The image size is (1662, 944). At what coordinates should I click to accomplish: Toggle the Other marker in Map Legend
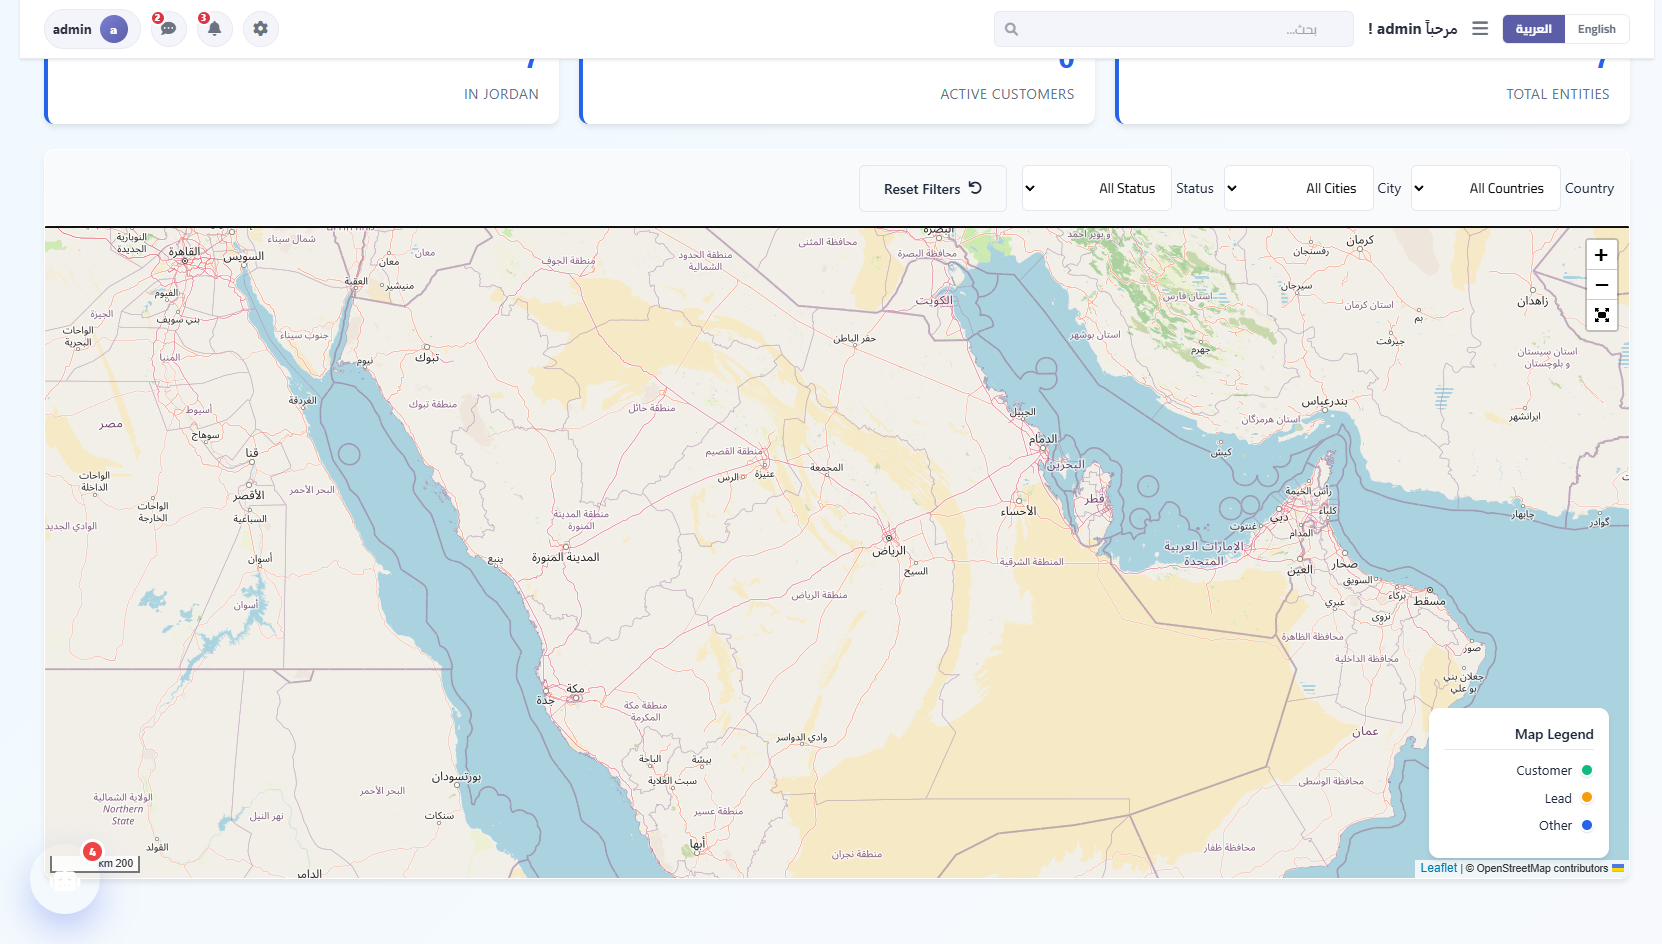click(x=1585, y=825)
